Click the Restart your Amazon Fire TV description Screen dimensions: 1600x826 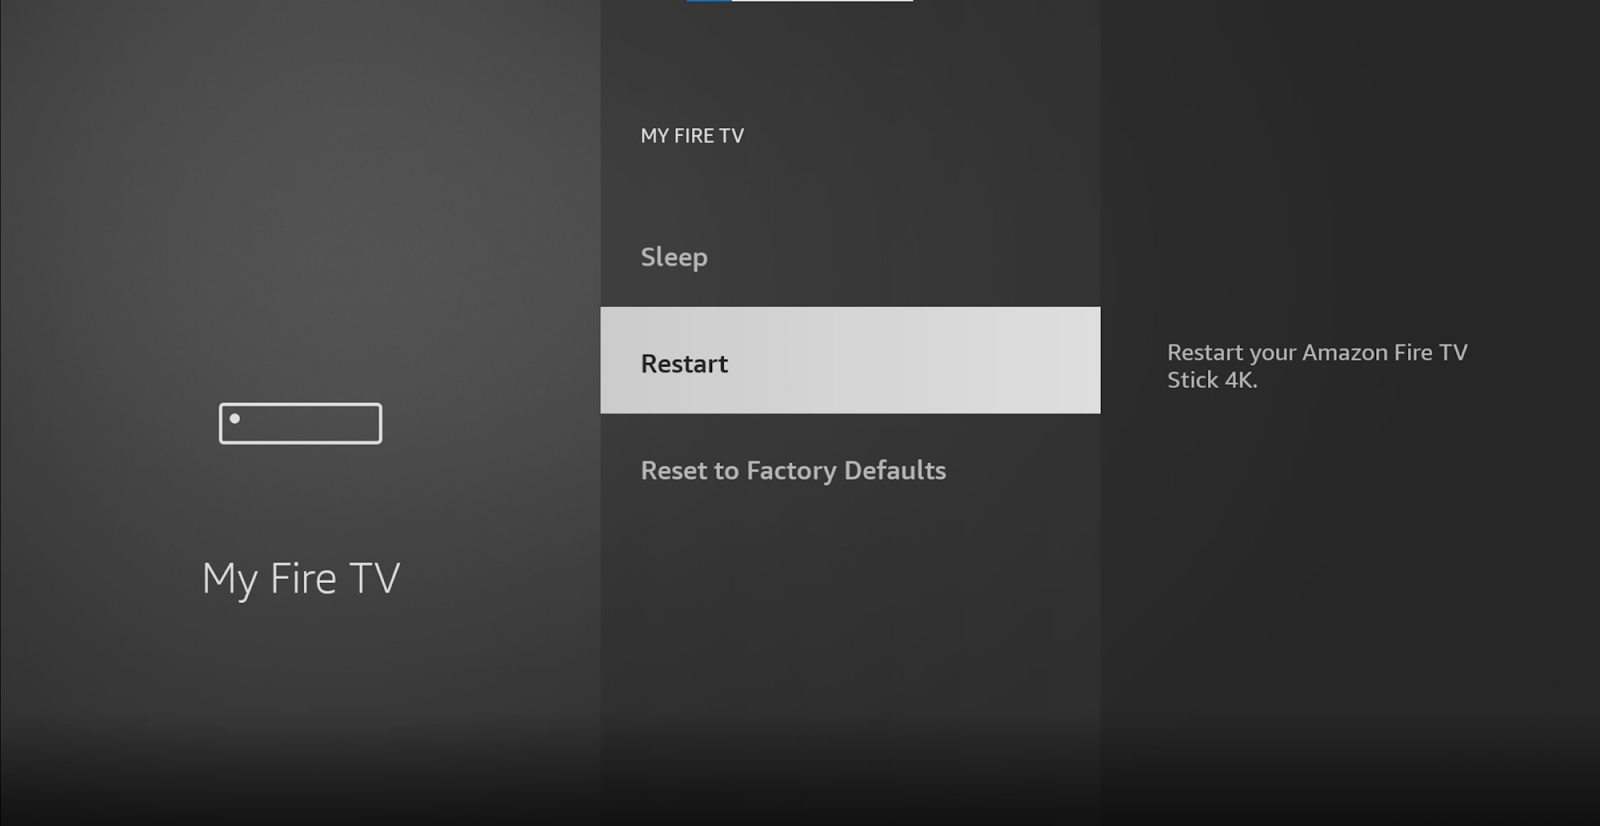tap(1317, 366)
